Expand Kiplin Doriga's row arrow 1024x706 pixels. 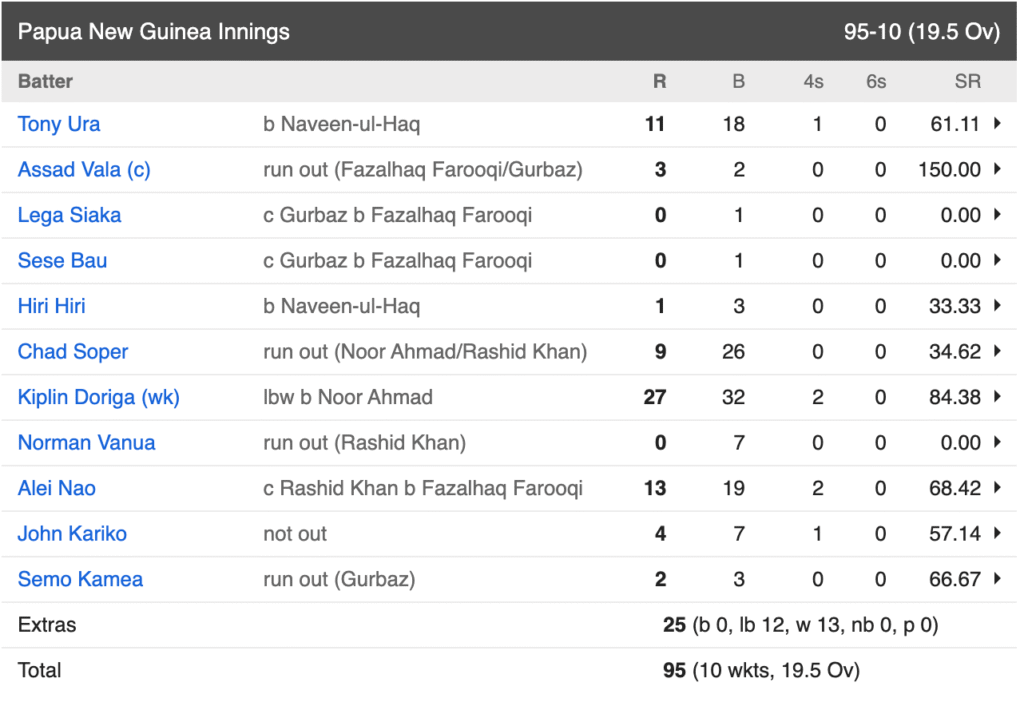click(997, 396)
